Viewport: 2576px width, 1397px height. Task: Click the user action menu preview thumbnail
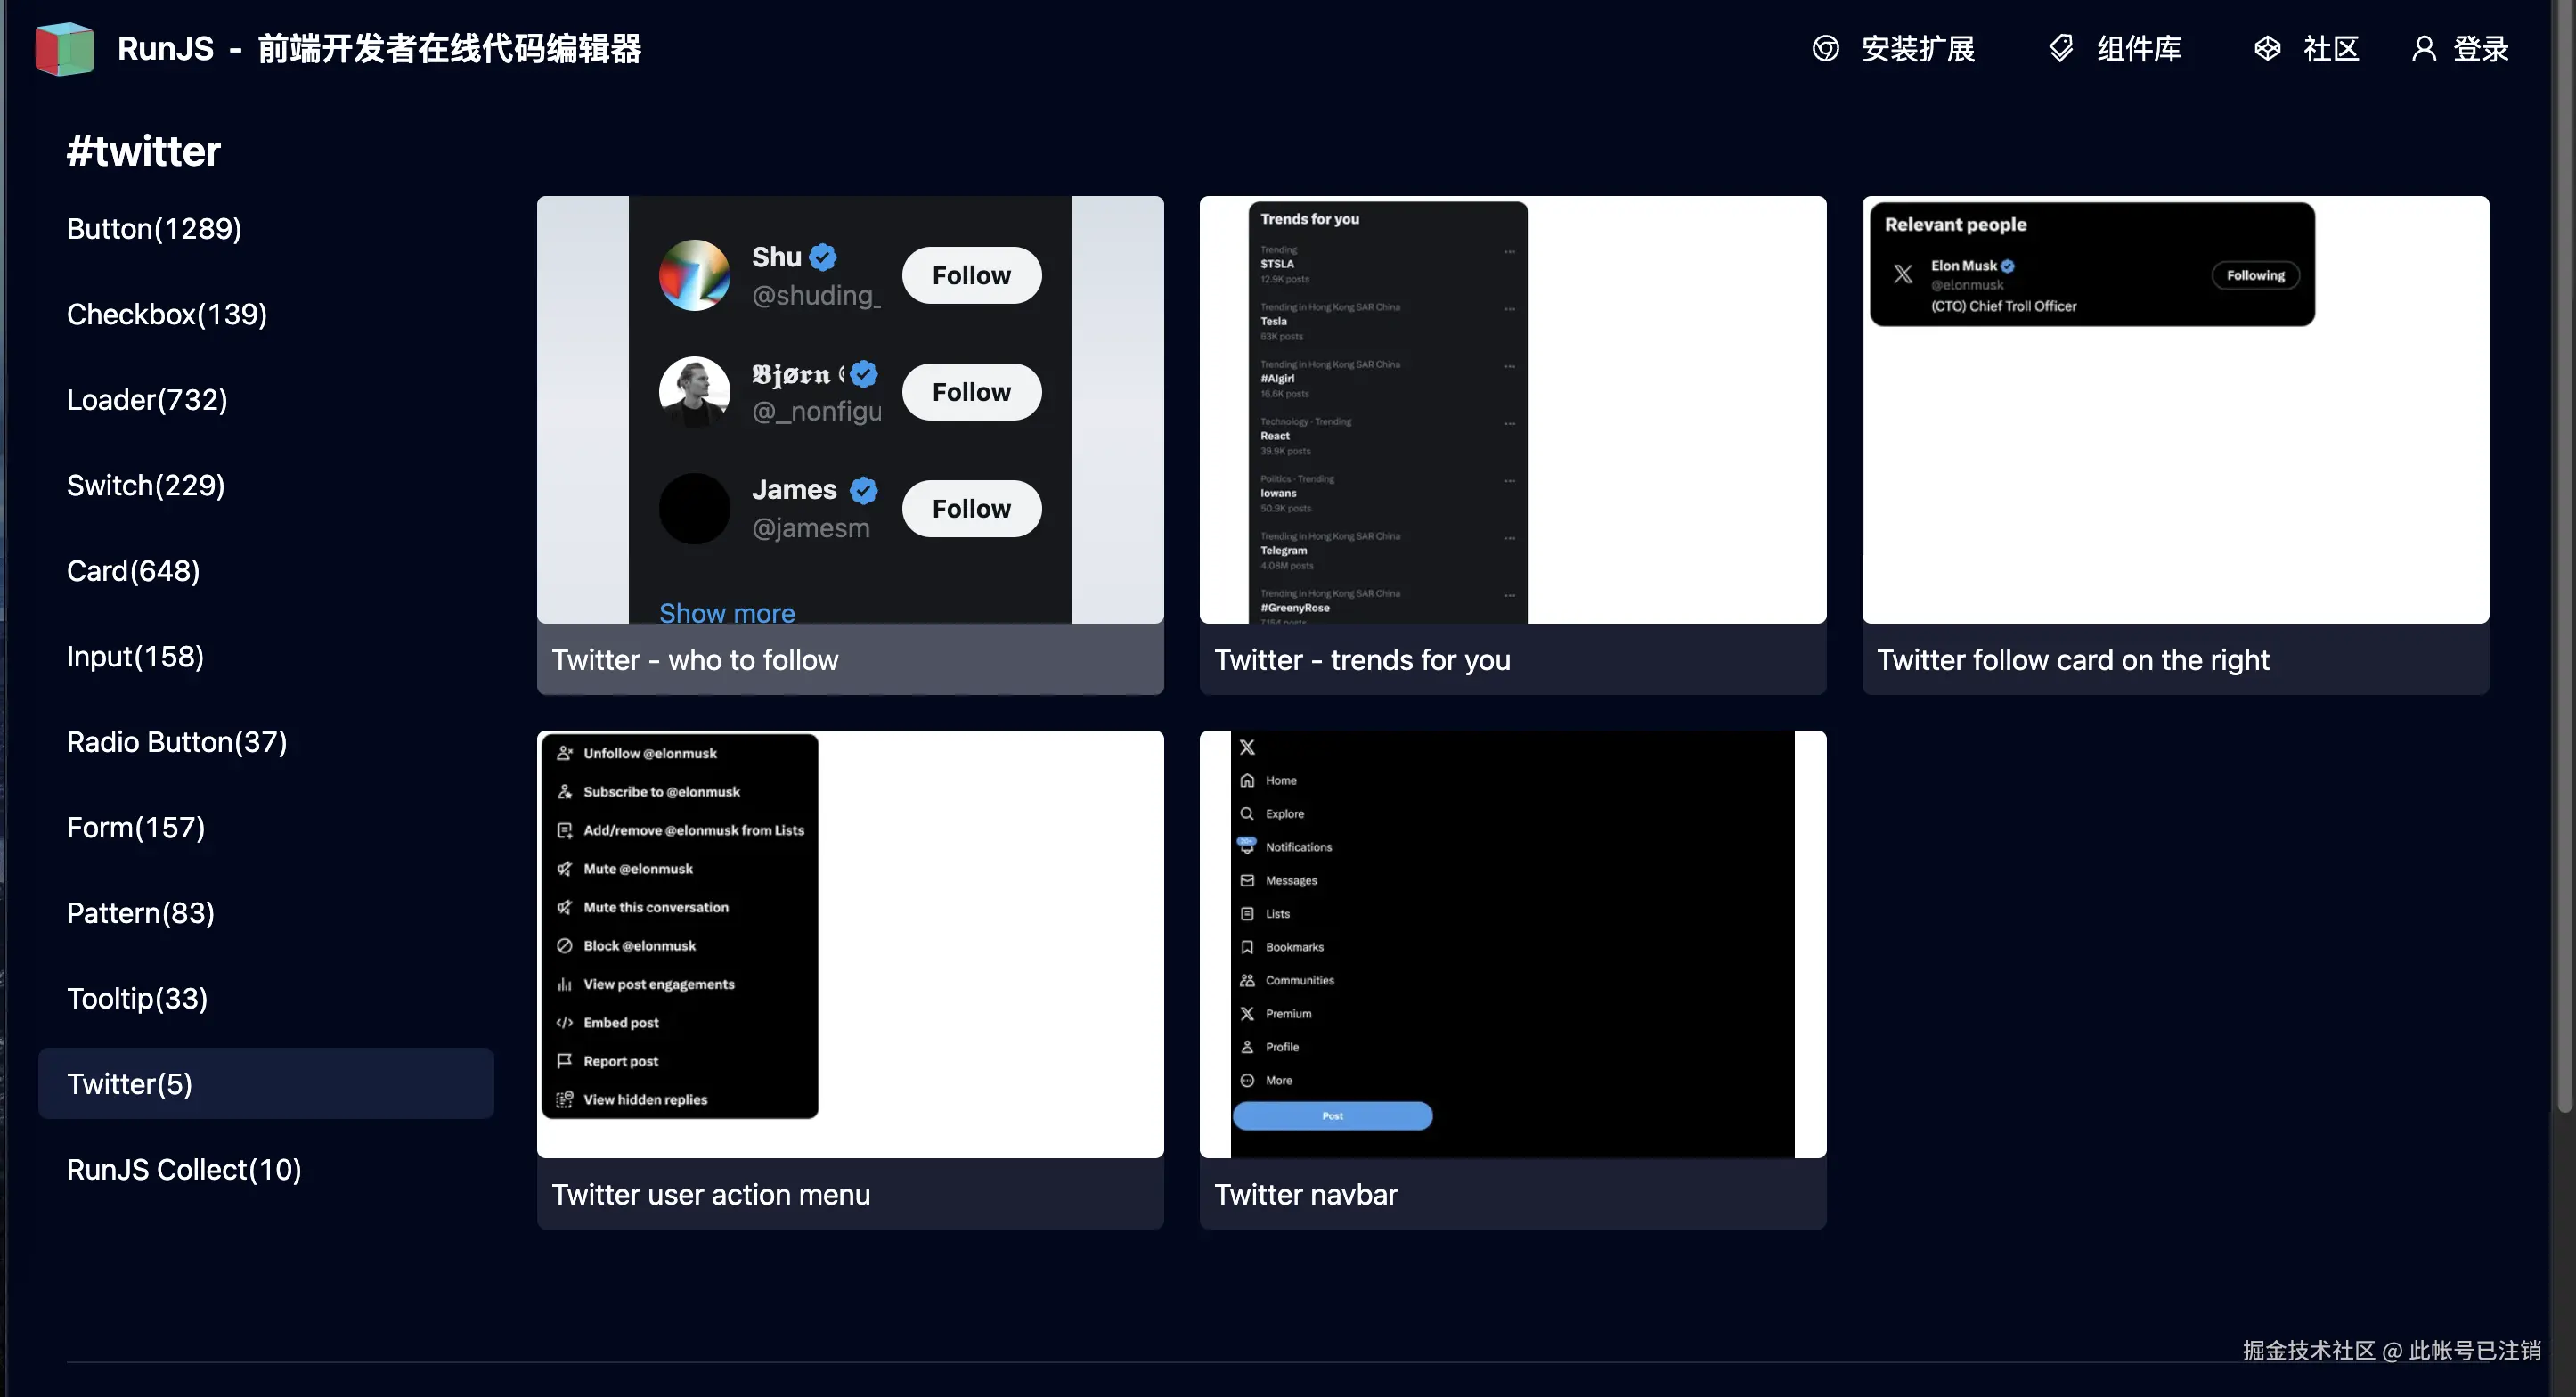coord(850,944)
